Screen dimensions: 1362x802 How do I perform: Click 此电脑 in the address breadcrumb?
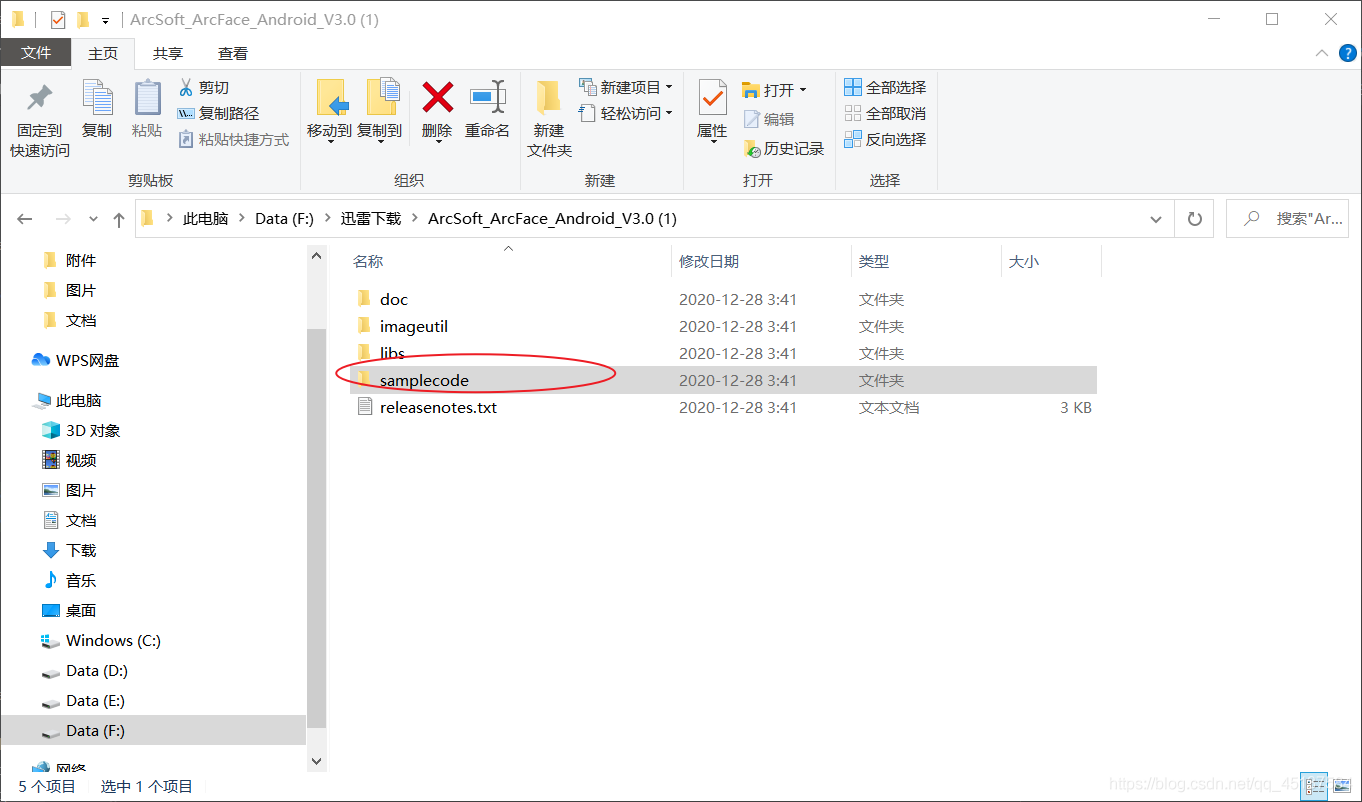tap(205, 219)
